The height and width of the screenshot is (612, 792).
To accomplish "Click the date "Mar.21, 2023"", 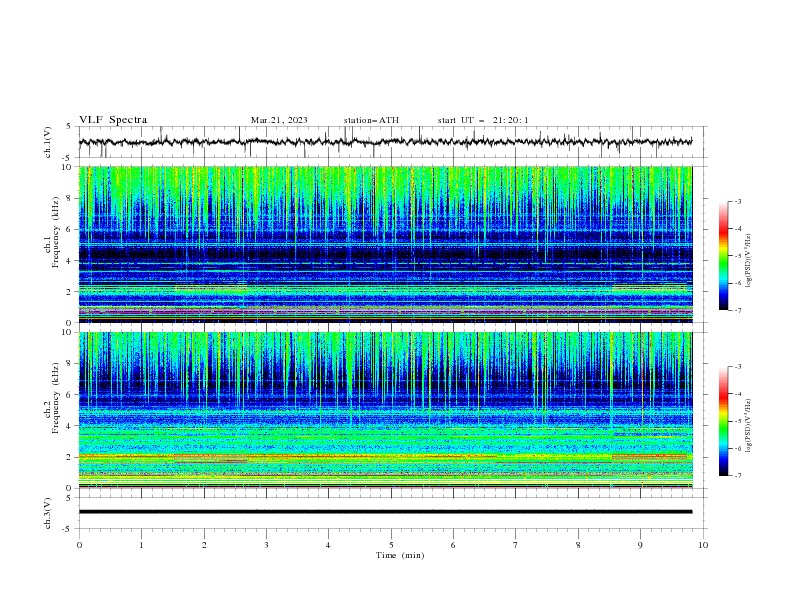I will (x=279, y=120).
